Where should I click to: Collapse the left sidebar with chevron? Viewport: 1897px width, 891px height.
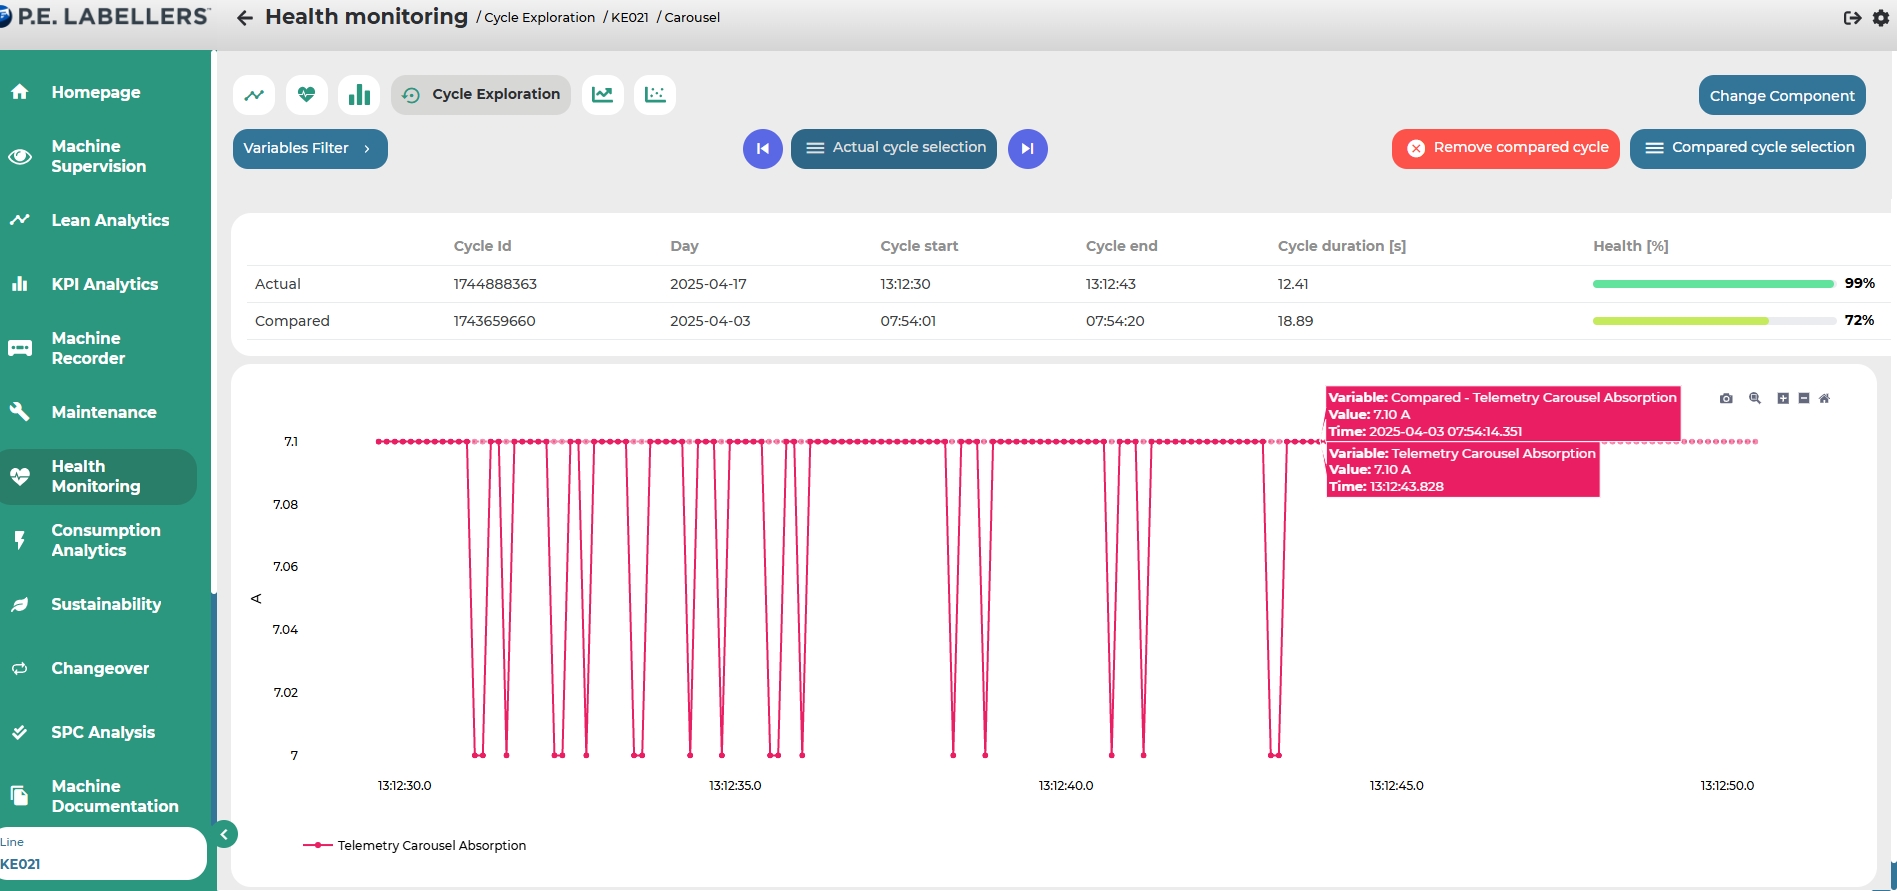tap(225, 834)
